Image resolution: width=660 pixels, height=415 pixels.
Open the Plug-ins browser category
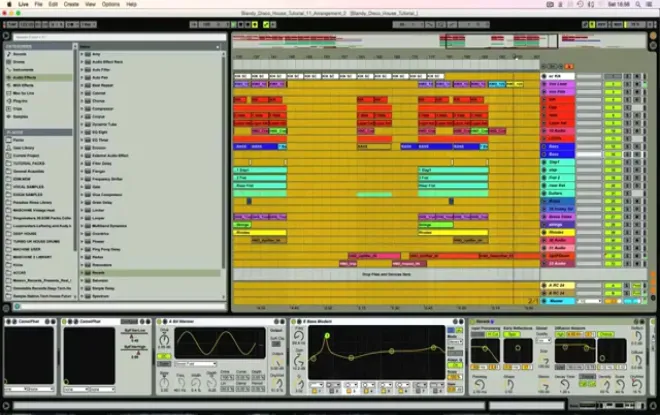[x=20, y=101]
